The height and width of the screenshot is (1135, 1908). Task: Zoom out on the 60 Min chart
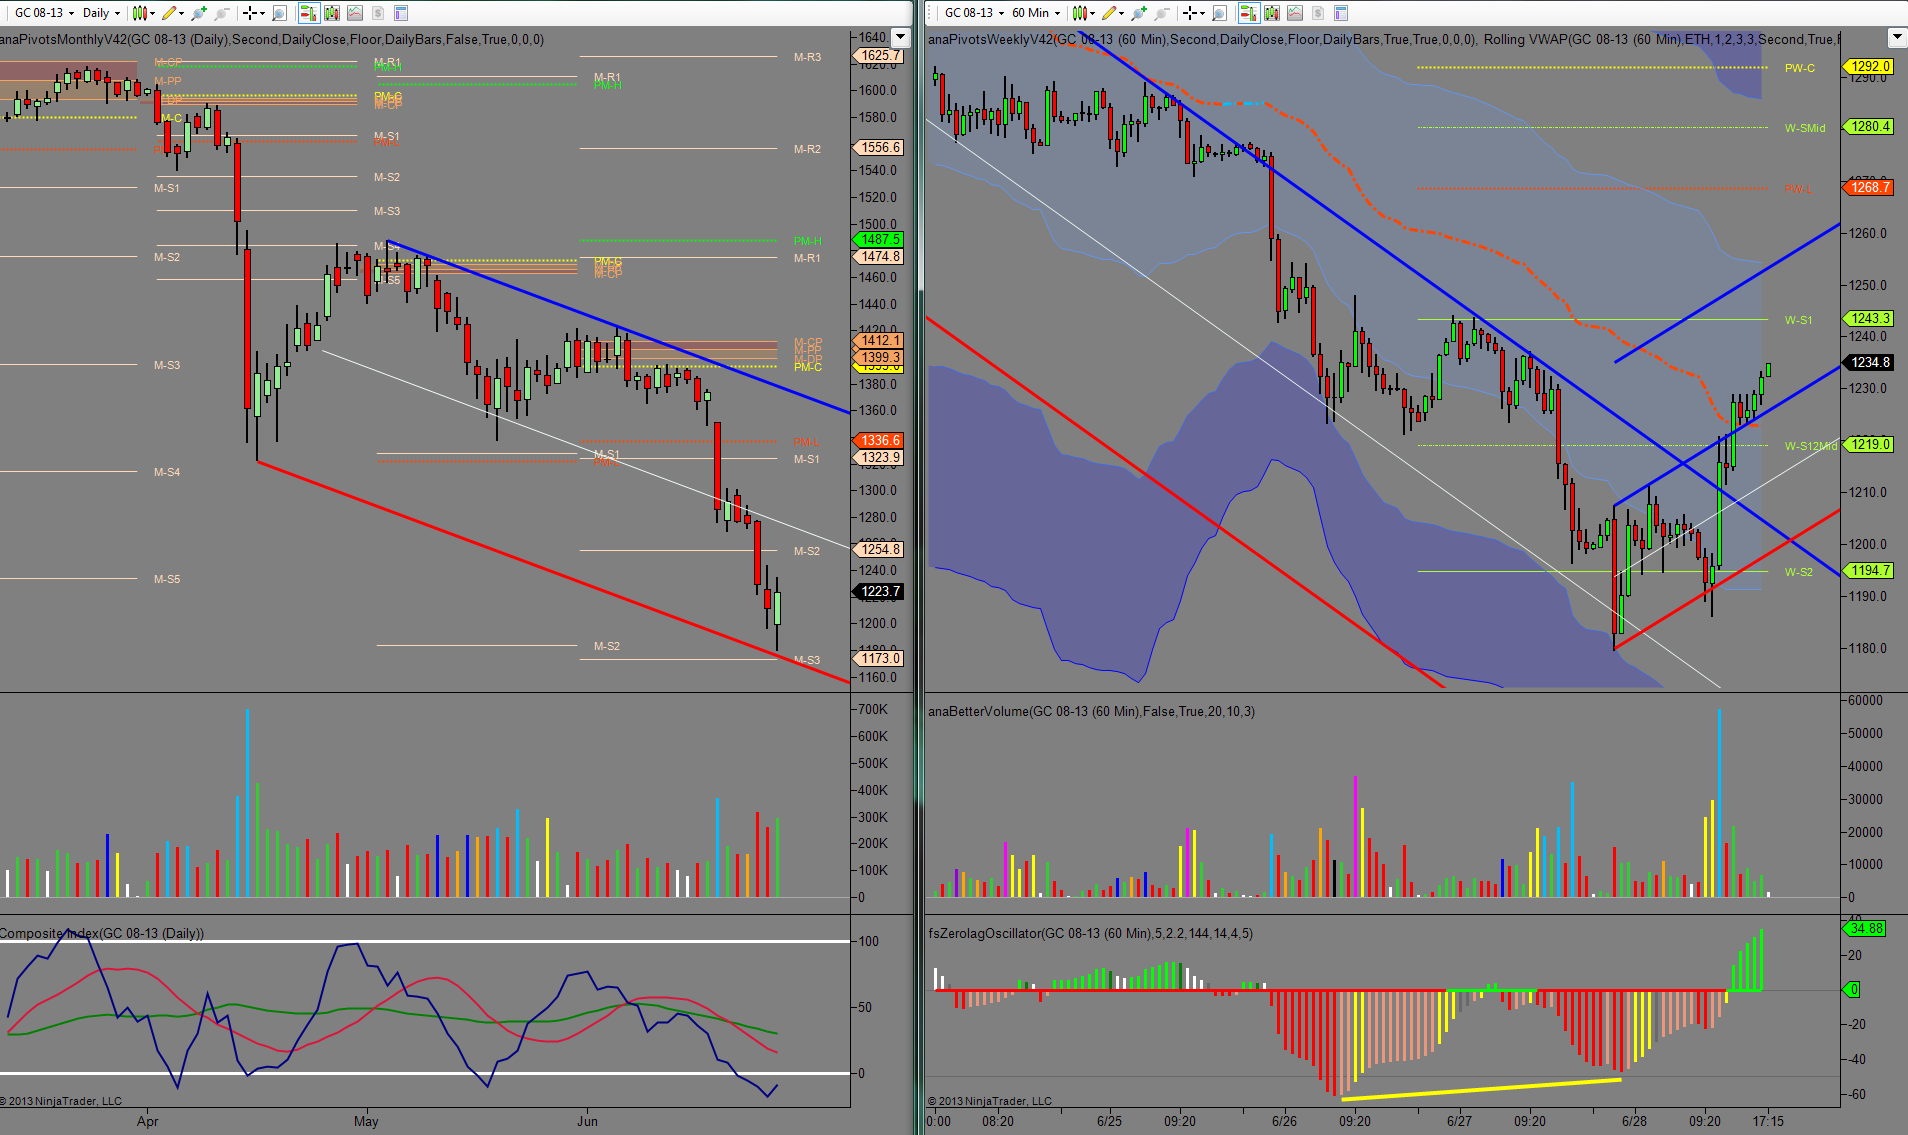(x=1162, y=13)
